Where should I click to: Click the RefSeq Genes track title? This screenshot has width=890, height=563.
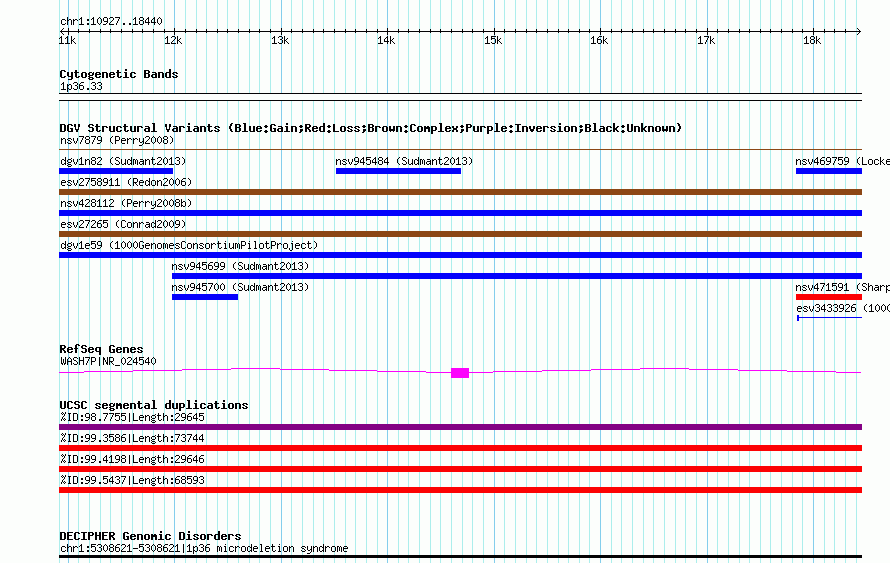tap(101, 349)
